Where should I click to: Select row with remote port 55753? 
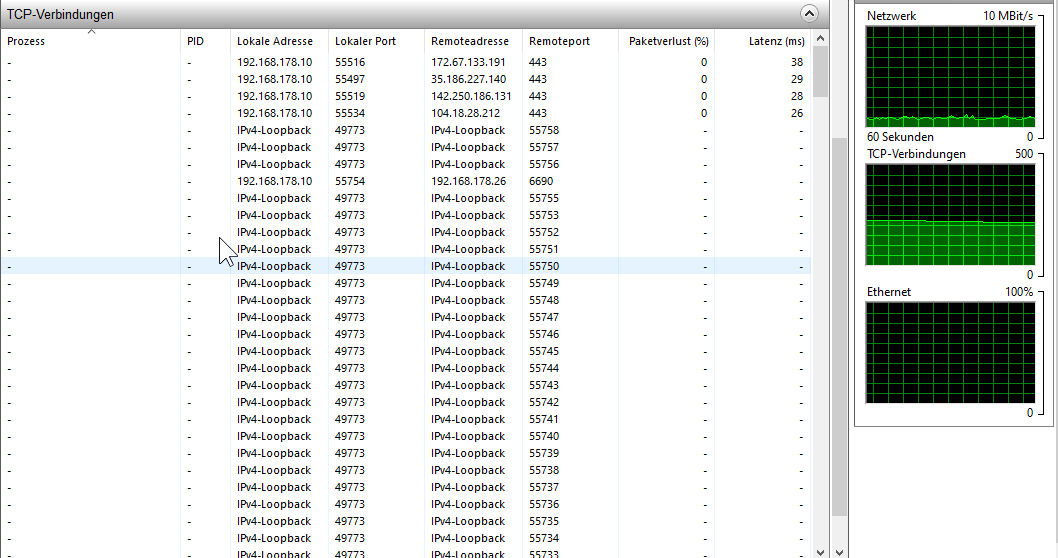coord(406,215)
